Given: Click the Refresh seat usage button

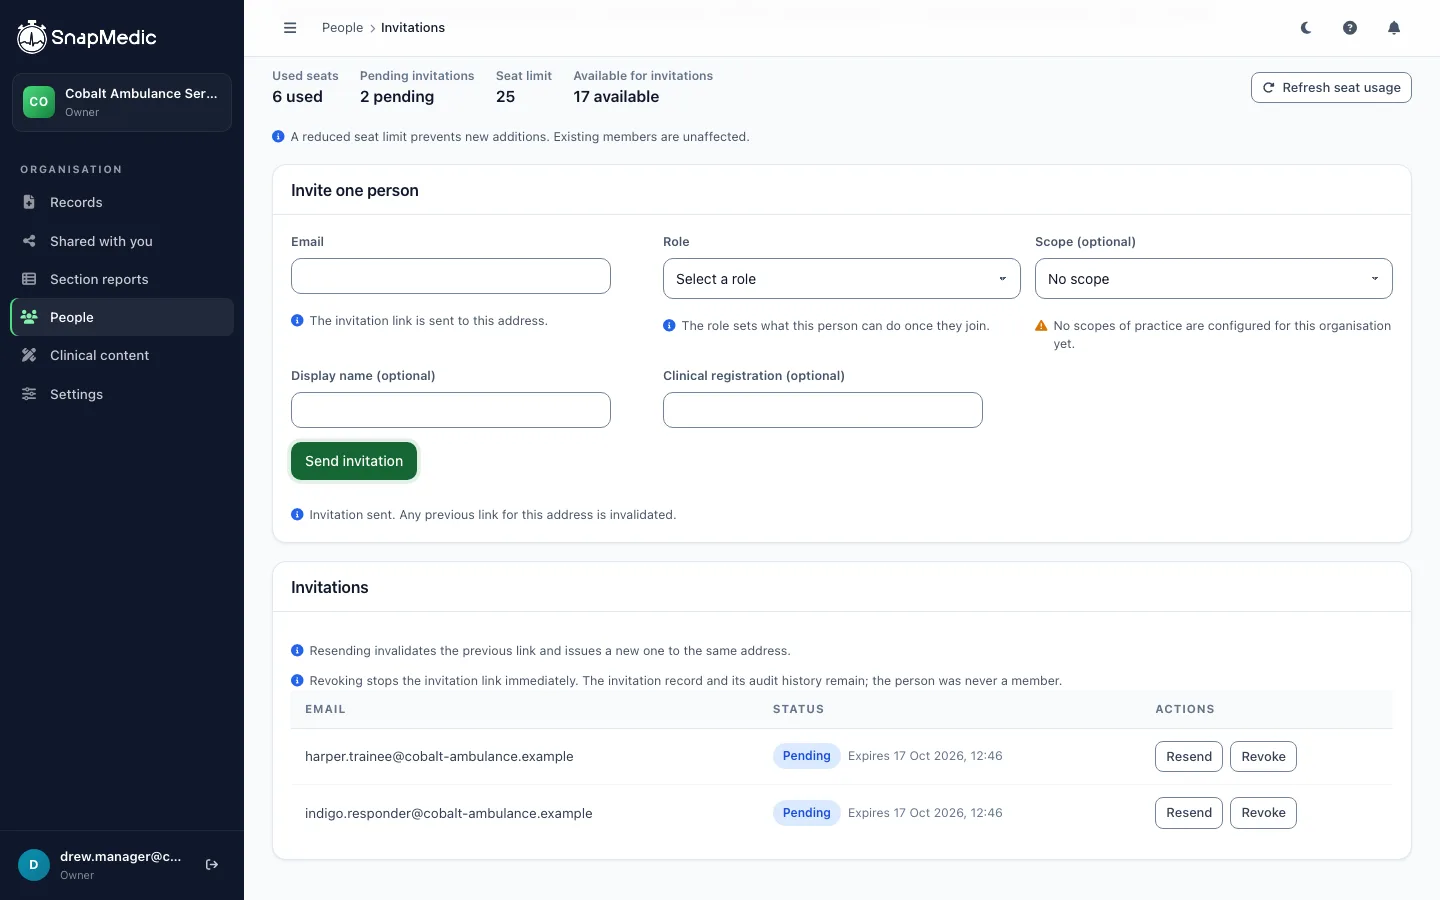Looking at the screenshot, I should click(1331, 88).
